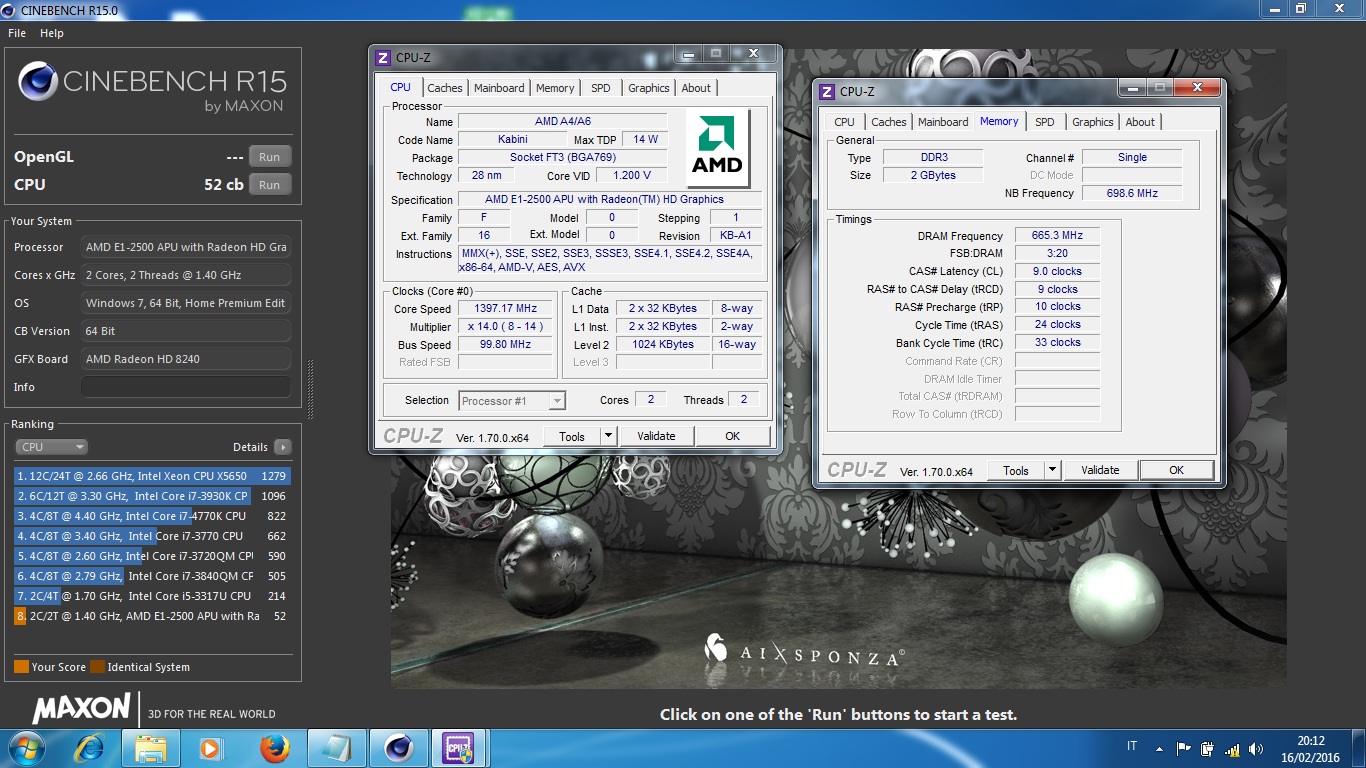This screenshot has width=1366, height=768.
Task: Open Graphics tab in Memory window
Action: tap(1092, 122)
